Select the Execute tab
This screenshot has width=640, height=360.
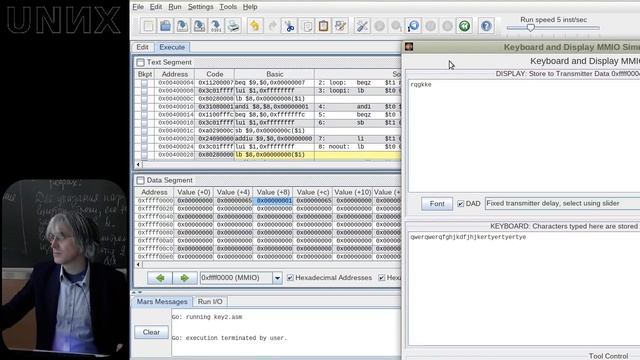(x=172, y=47)
